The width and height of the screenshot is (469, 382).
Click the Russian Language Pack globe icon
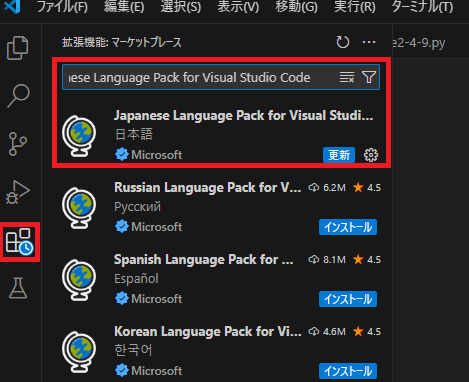point(79,208)
